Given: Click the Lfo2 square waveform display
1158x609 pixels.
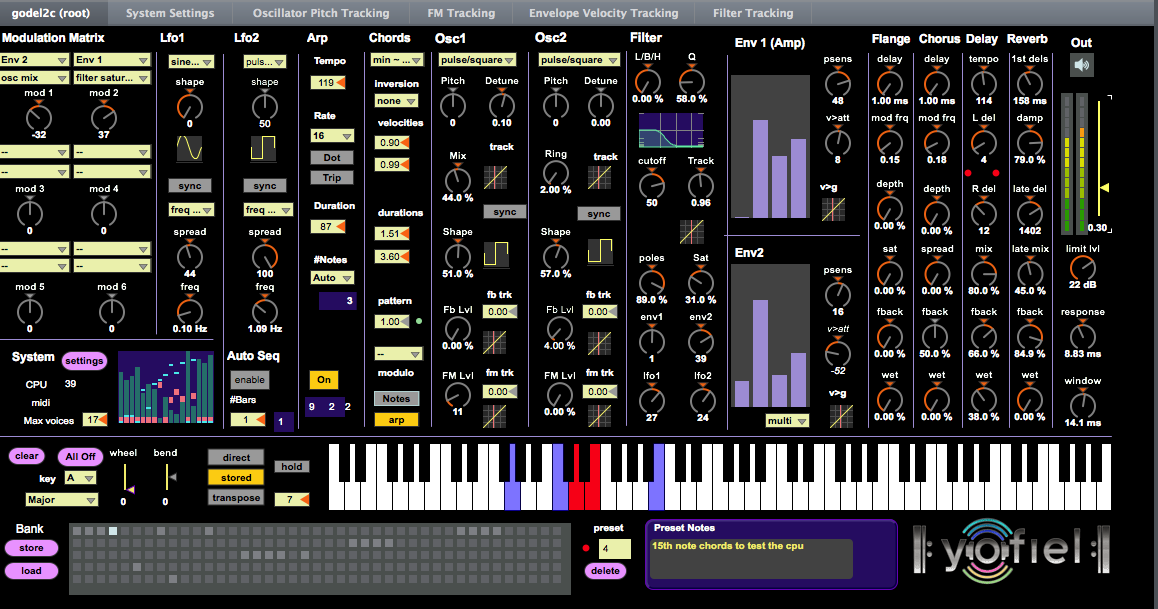Looking at the screenshot, I should pyautogui.click(x=265, y=149).
